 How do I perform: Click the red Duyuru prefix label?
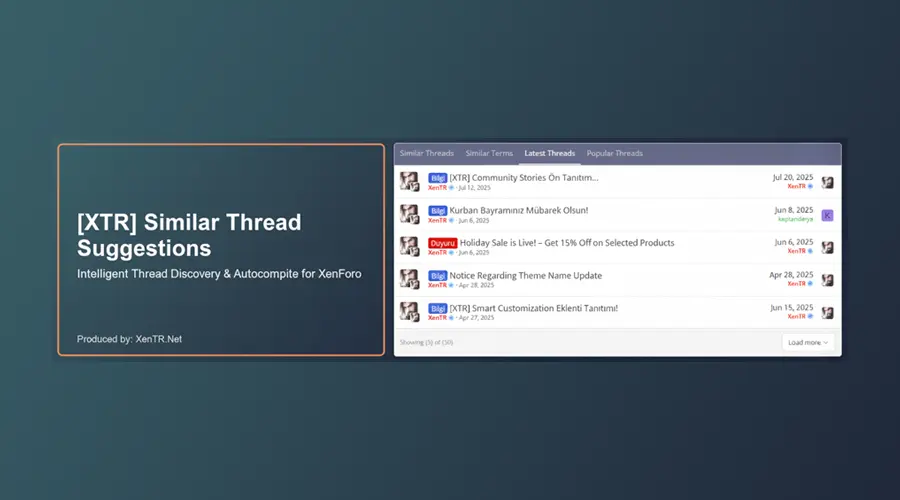tap(442, 242)
